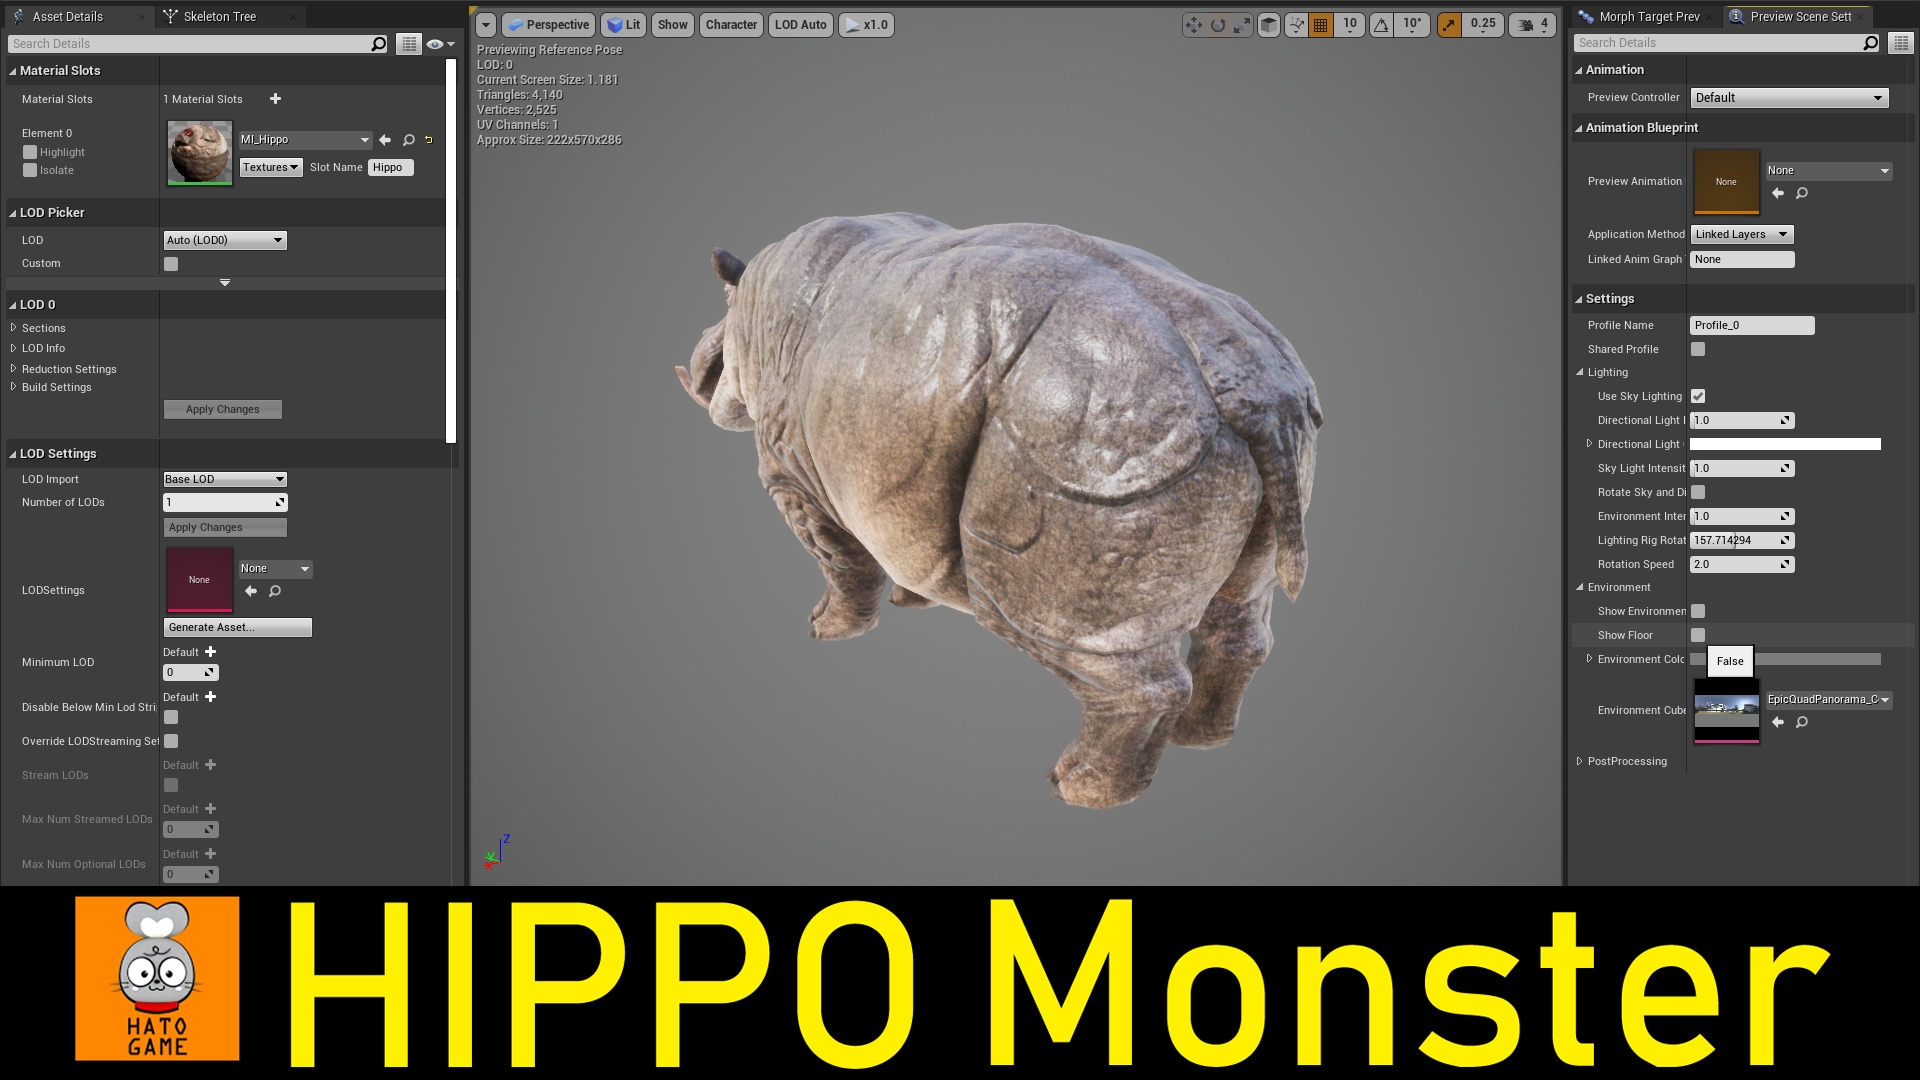Image resolution: width=1920 pixels, height=1080 pixels.
Task: Switch to the Skeleton Tree tab
Action: pos(220,16)
